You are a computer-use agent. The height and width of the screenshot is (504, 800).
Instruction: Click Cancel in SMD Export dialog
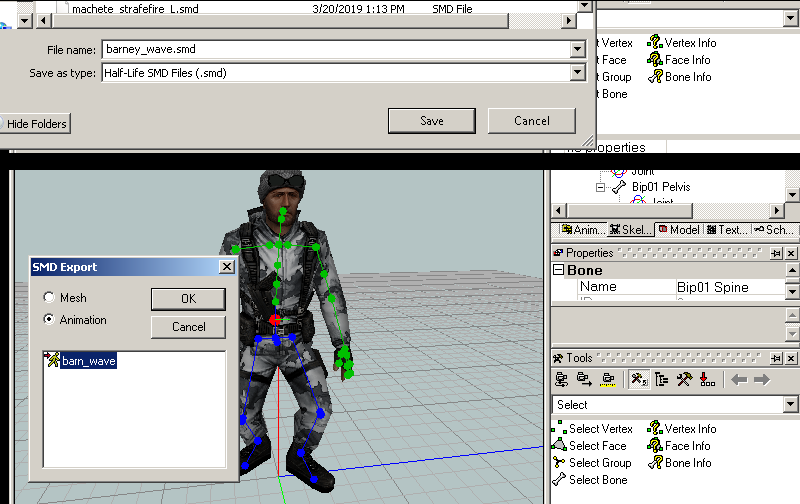tap(188, 327)
